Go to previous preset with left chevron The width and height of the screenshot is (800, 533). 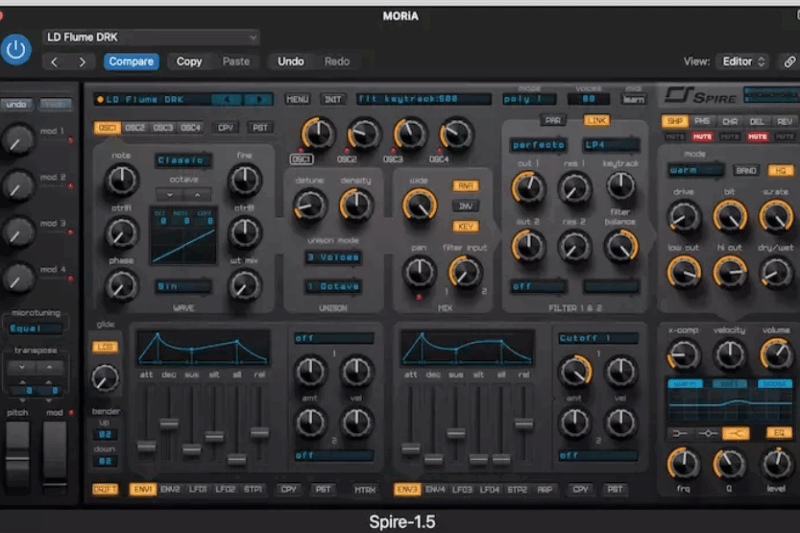point(55,62)
